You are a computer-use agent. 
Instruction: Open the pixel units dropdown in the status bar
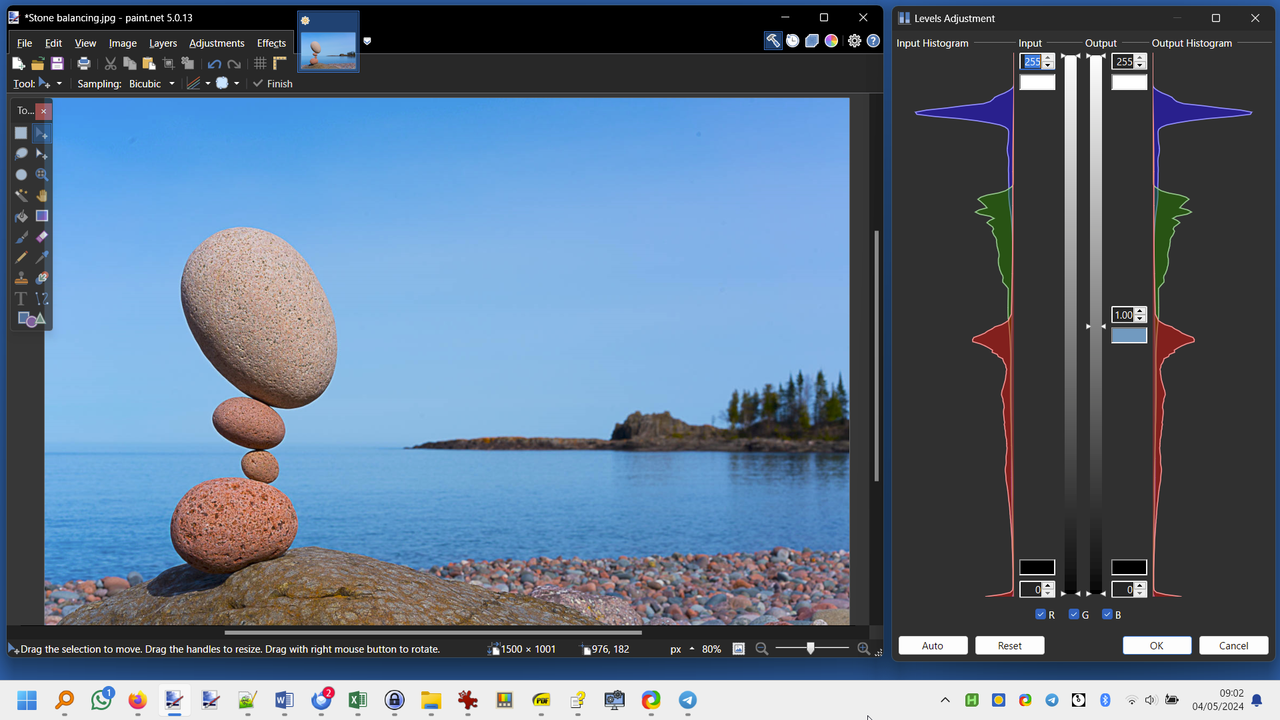coord(681,648)
